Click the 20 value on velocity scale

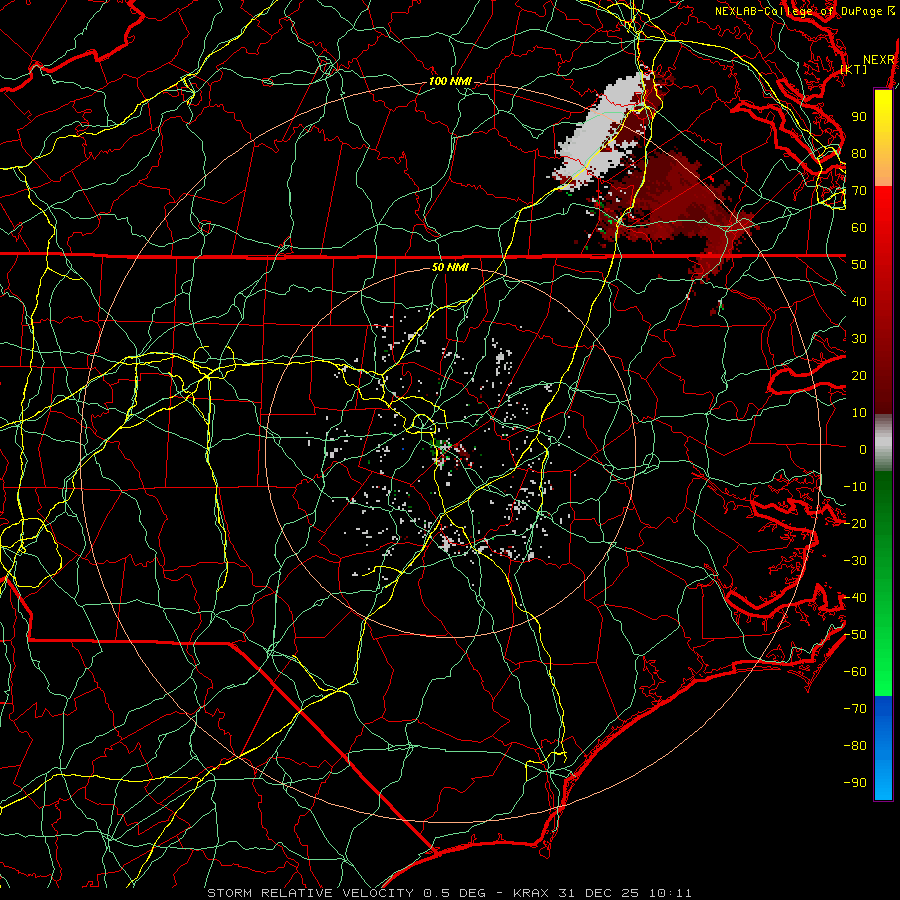pyautogui.click(x=859, y=375)
